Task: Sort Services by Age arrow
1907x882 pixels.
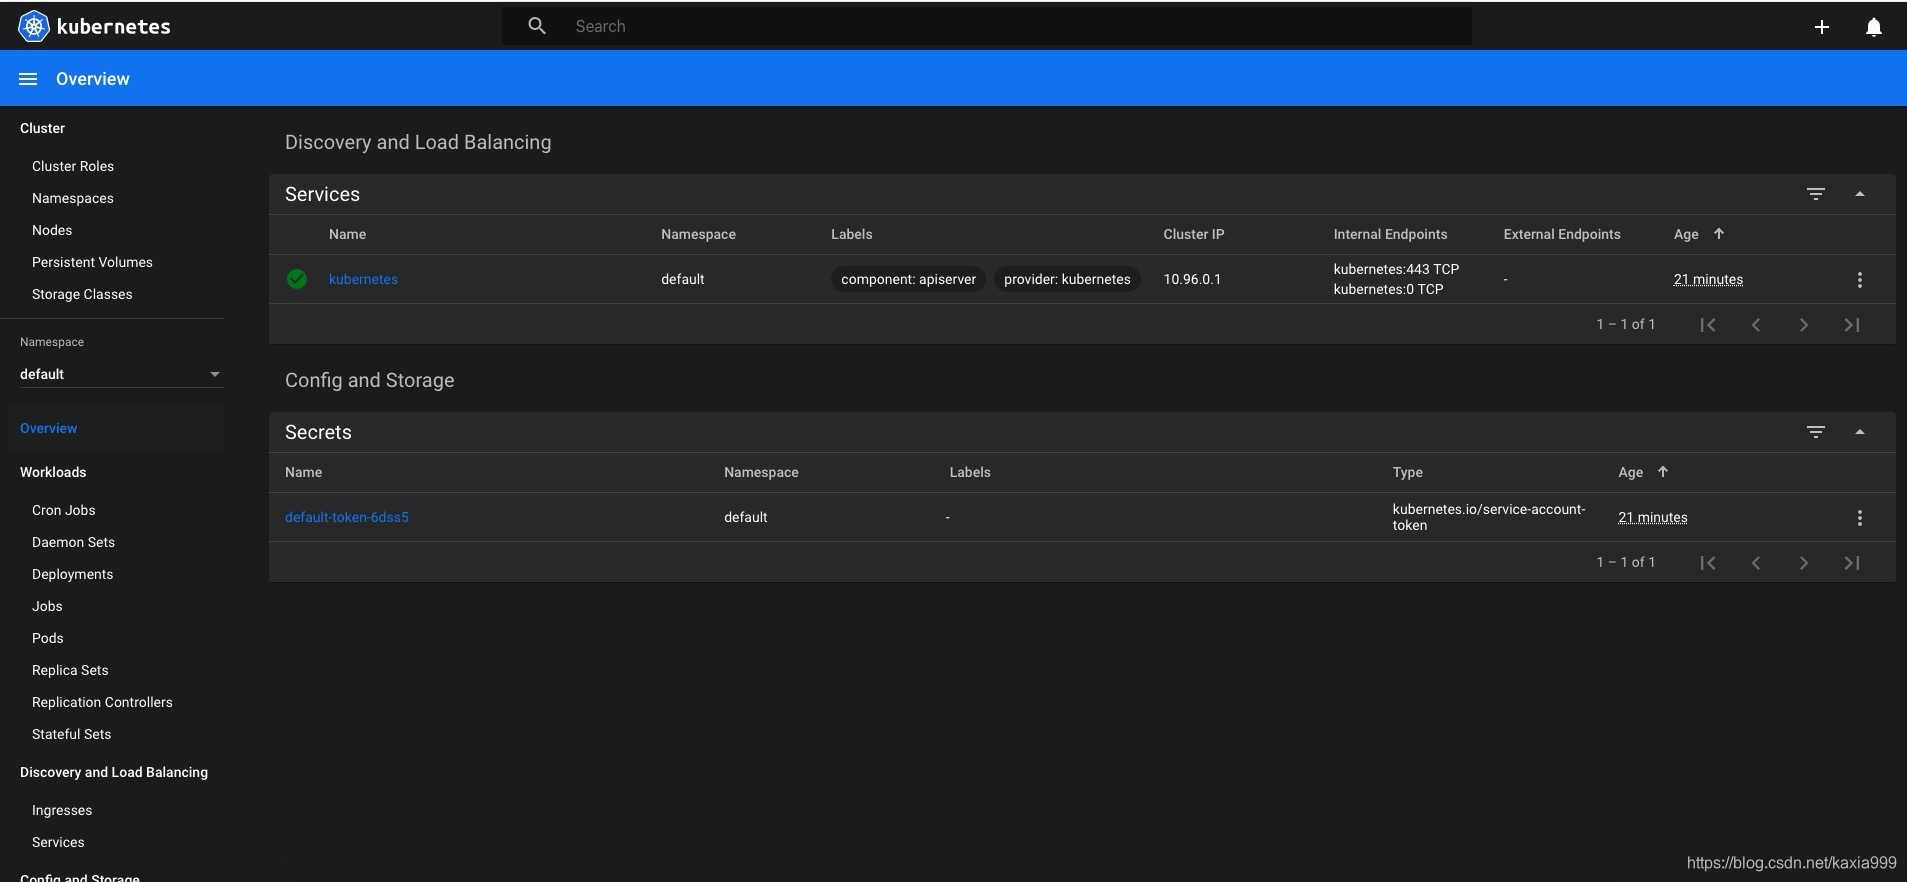Action: tap(1719, 234)
